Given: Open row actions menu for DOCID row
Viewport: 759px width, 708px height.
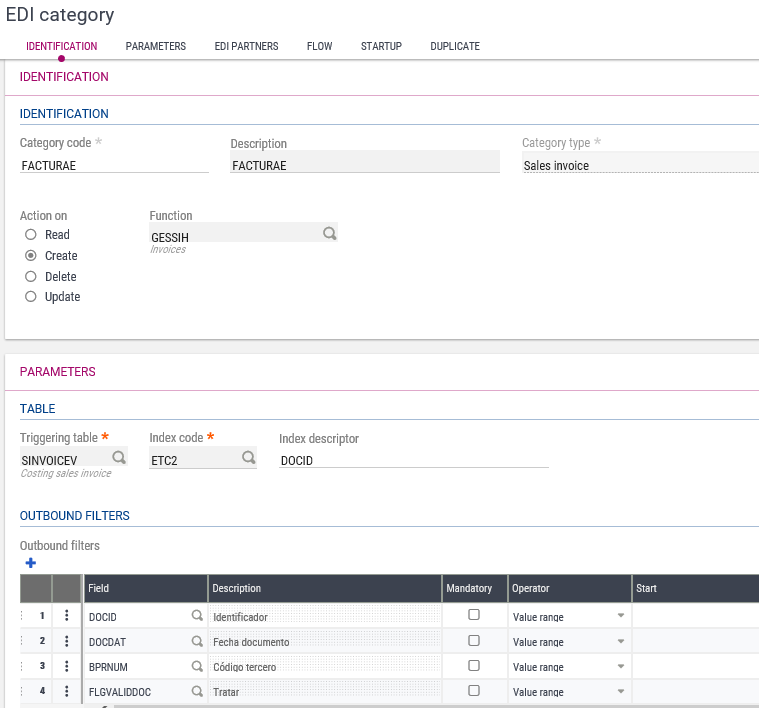Looking at the screenshot, I should coord(66,616).
